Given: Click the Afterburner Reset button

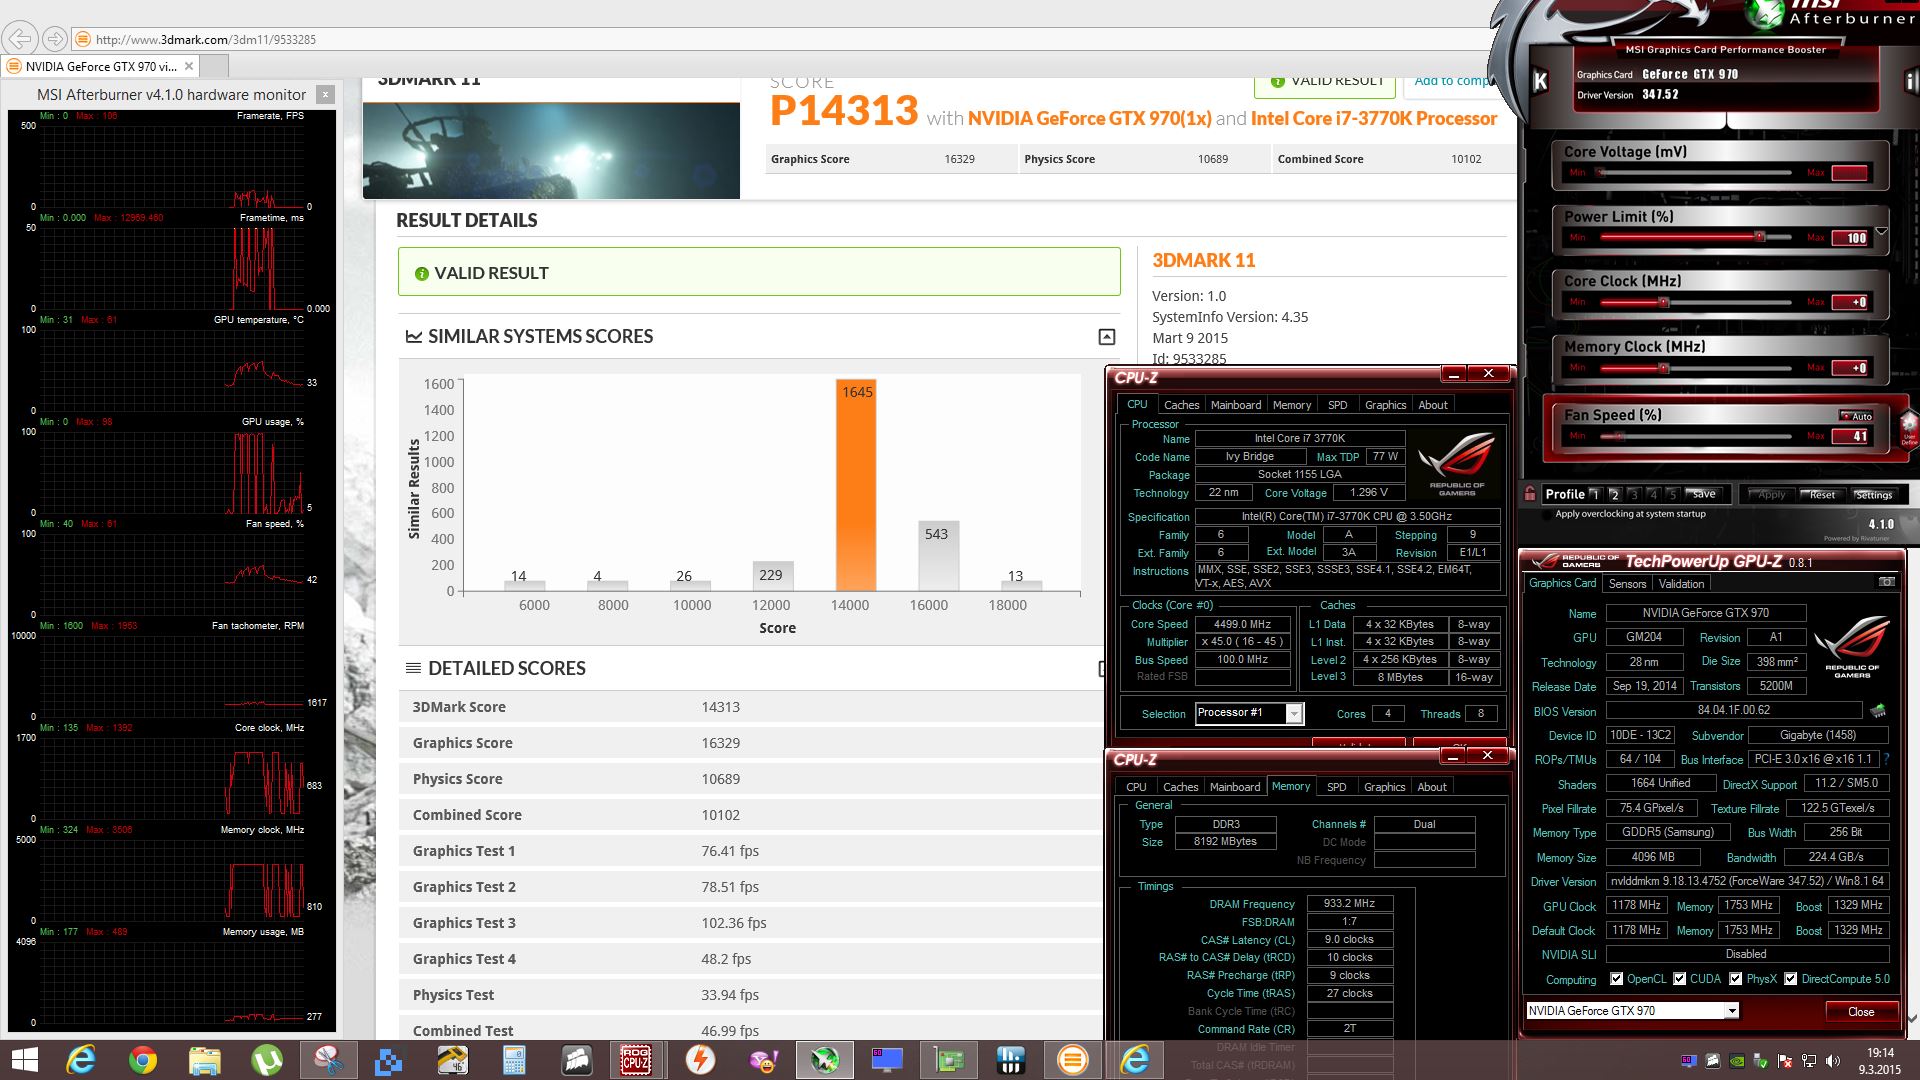Looking at the screenshot, I should pyautogui.click(x=1821, y=495).
